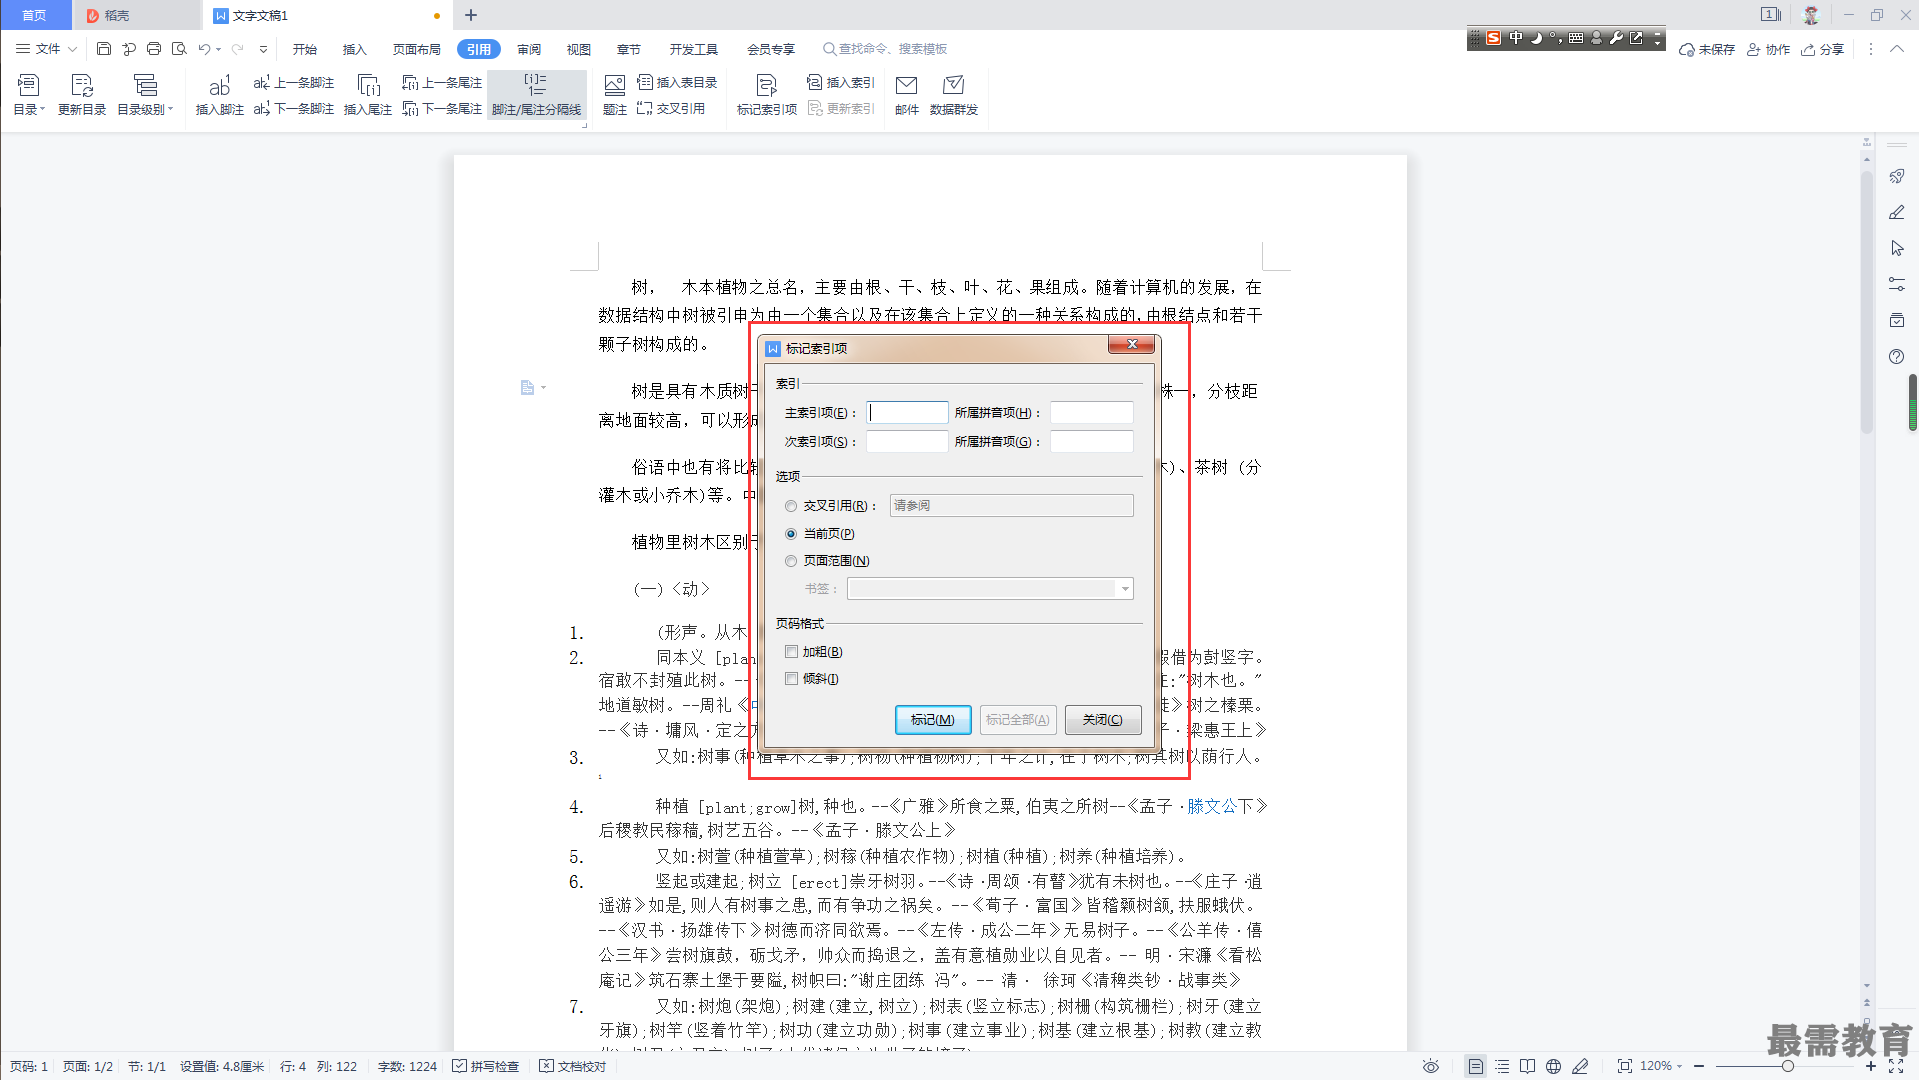Go to 下一条脚注 next footnote
1919x1080 pixels.
[294, 108]
